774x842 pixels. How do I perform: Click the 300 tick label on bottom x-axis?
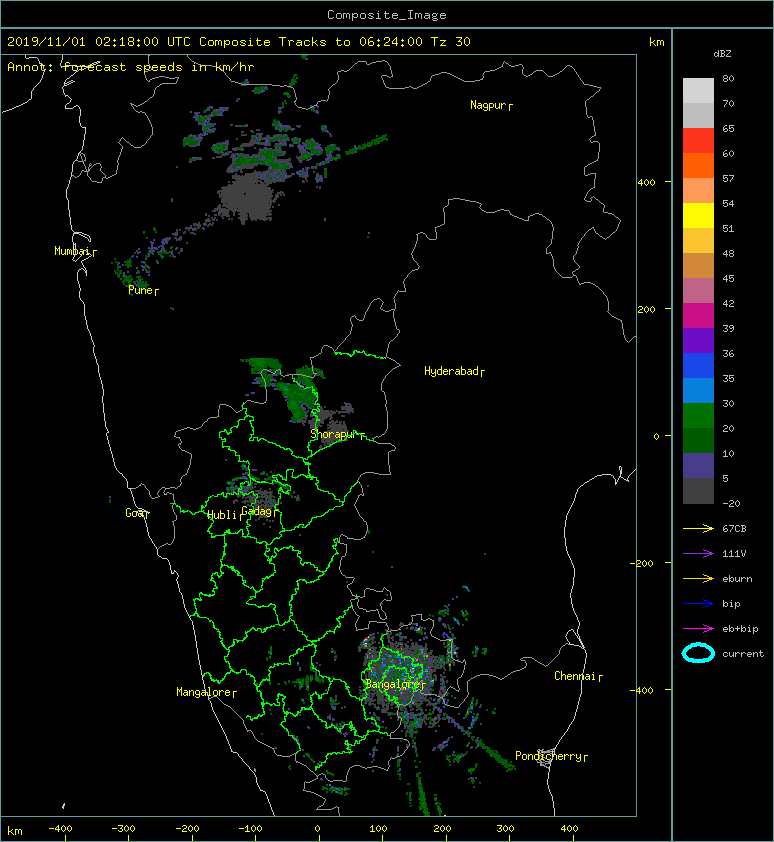505,829
